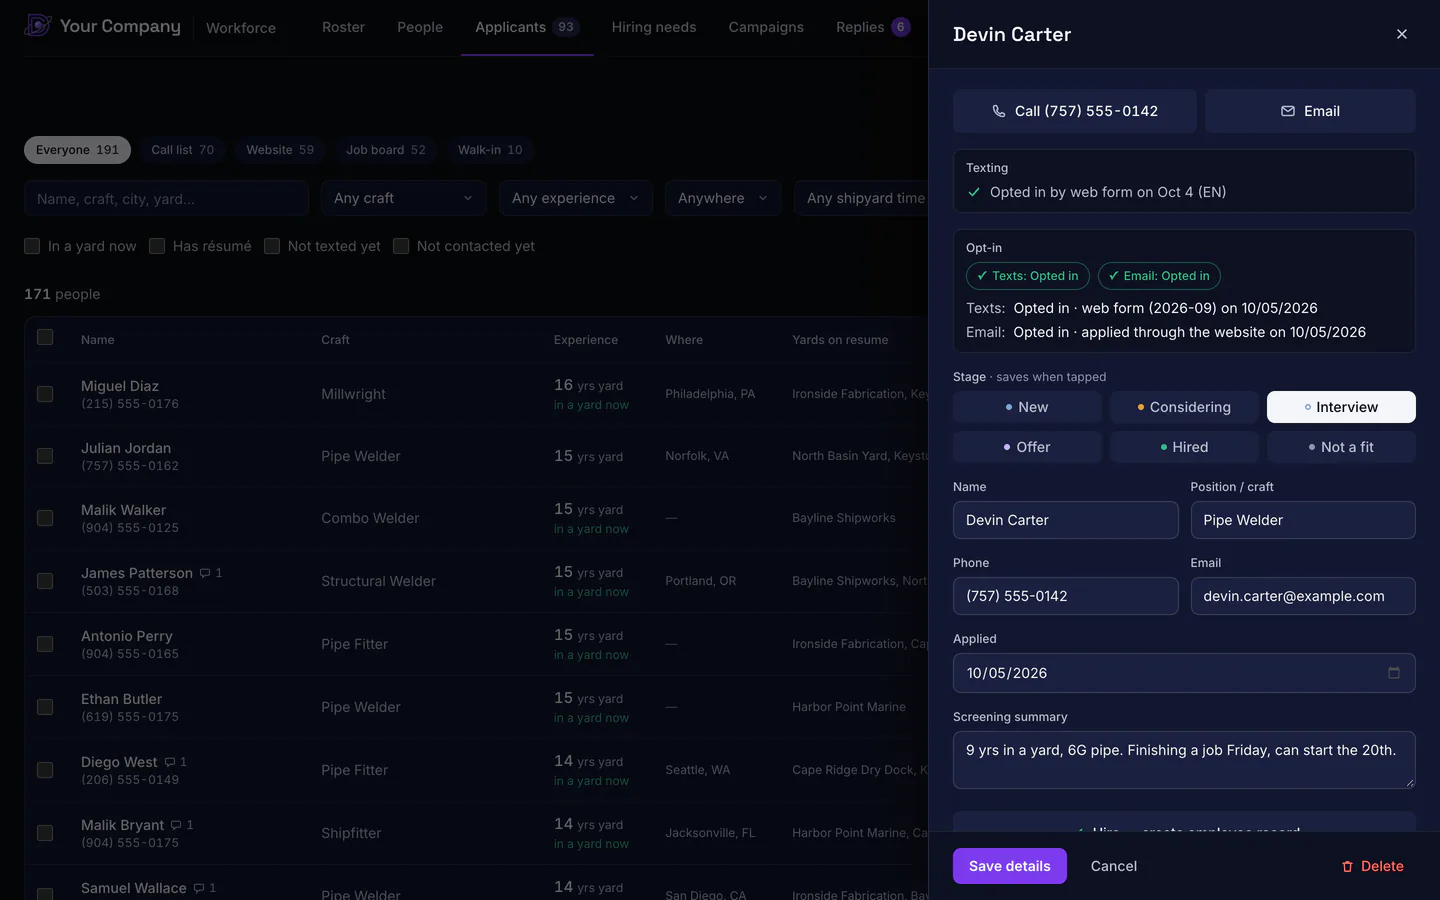The image size is (1440, 900).
Task: Click message bubble icon next to Samuel Wallace
Action: pos(199,888)
